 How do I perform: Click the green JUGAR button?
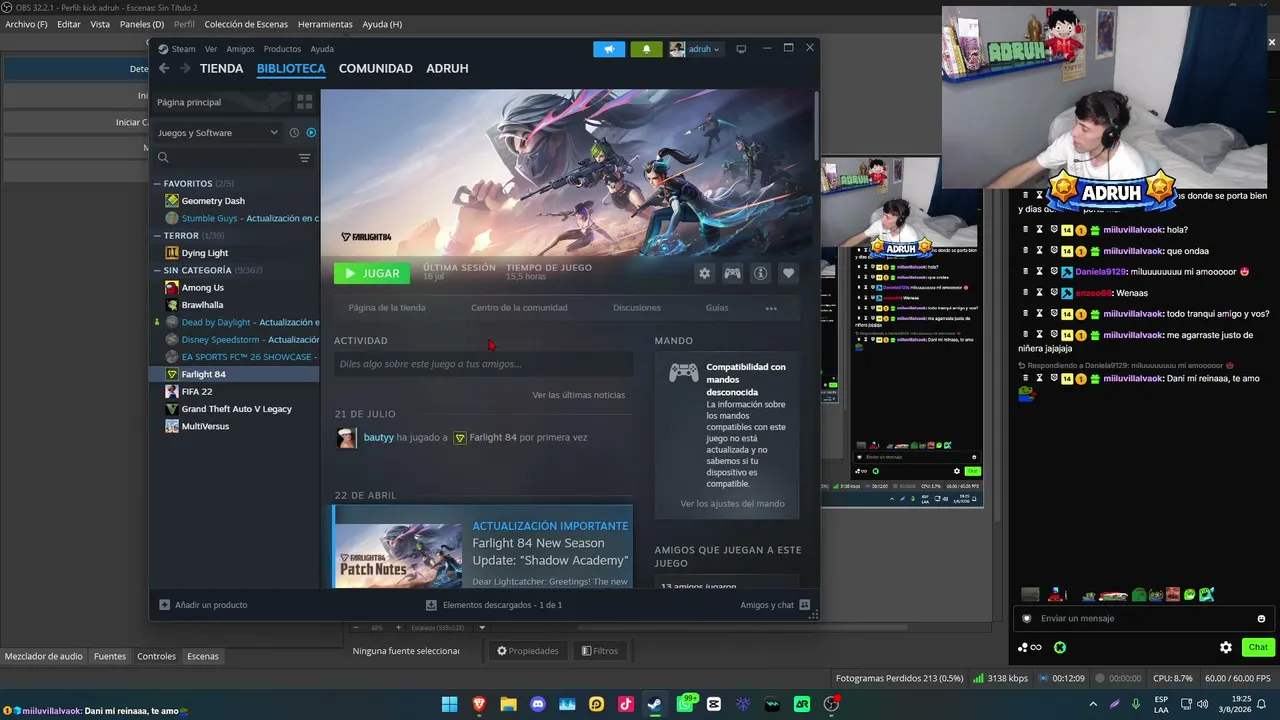coord(372,273)
